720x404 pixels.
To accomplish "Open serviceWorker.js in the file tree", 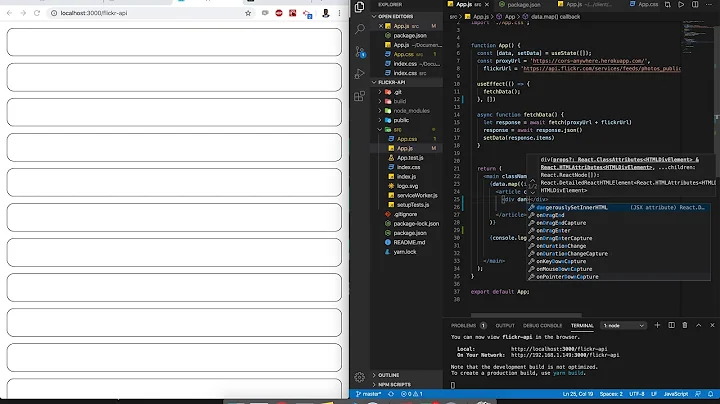I will 417,195.
